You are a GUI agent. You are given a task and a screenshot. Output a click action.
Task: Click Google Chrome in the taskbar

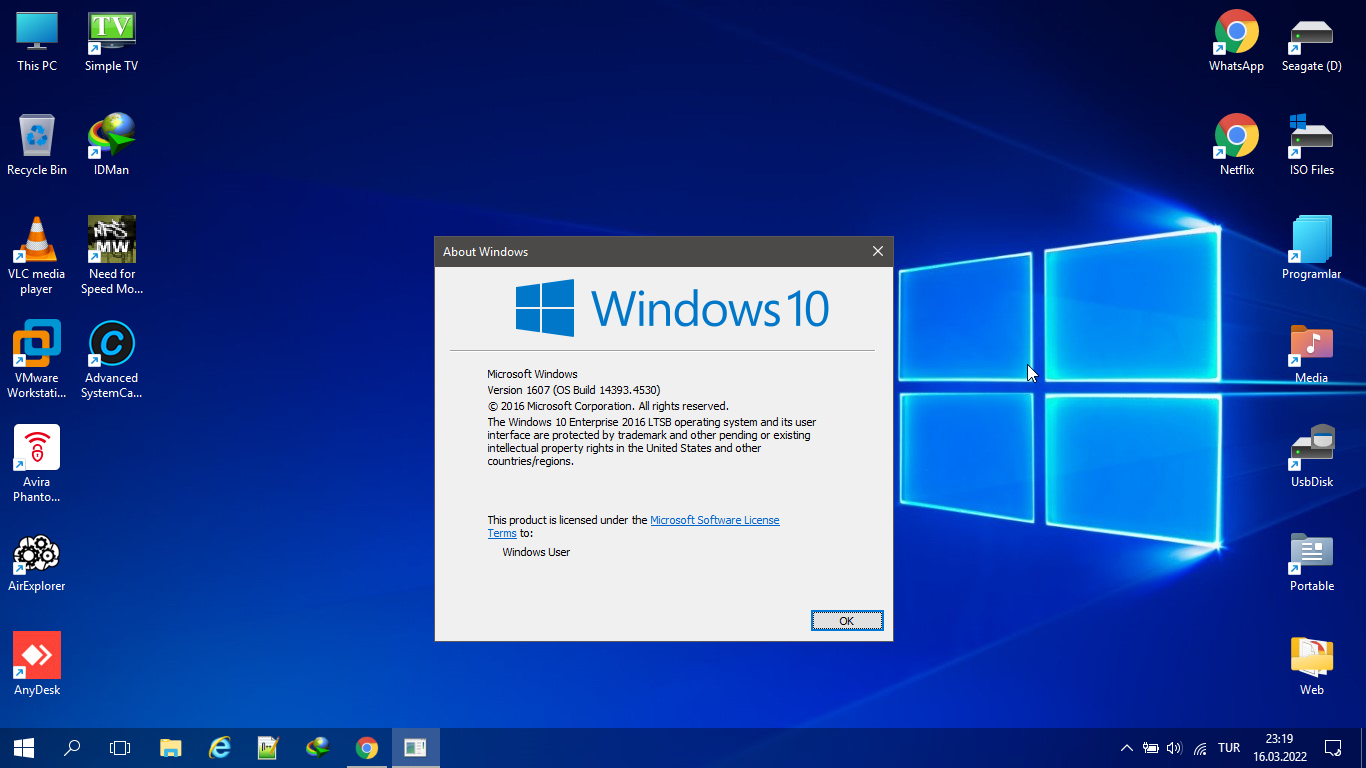367,748
